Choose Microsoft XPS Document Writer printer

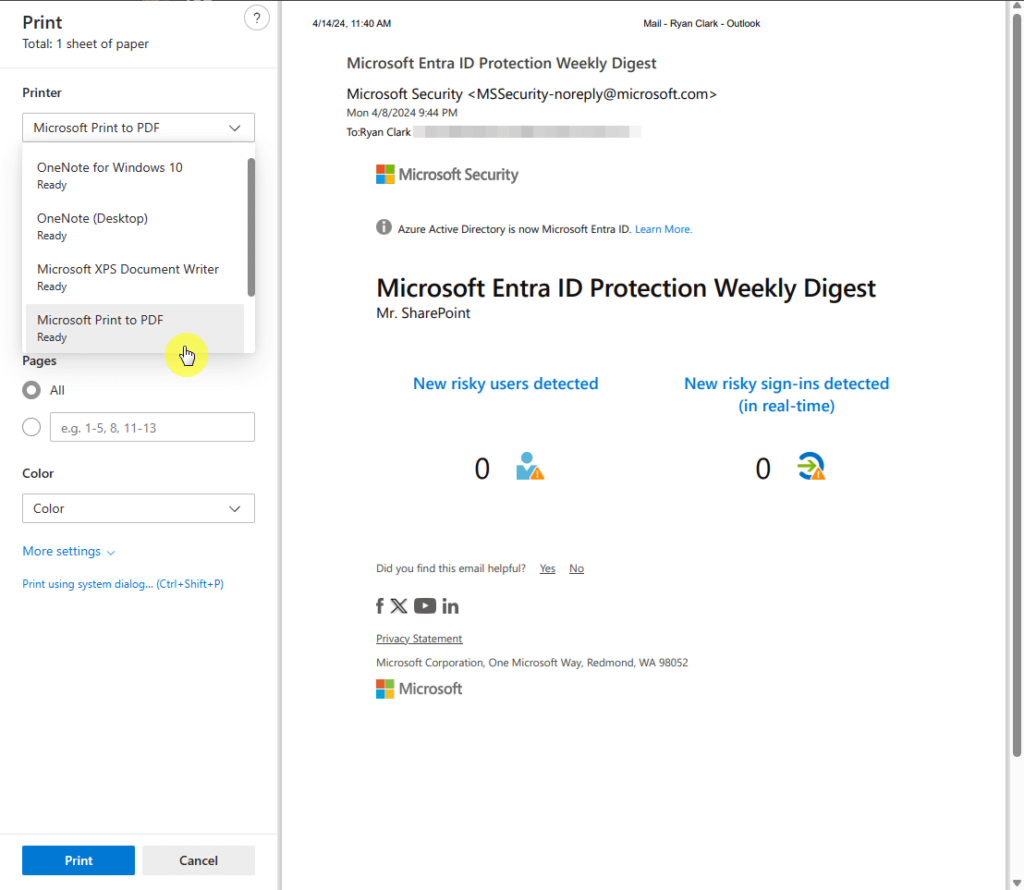[135, 278]
